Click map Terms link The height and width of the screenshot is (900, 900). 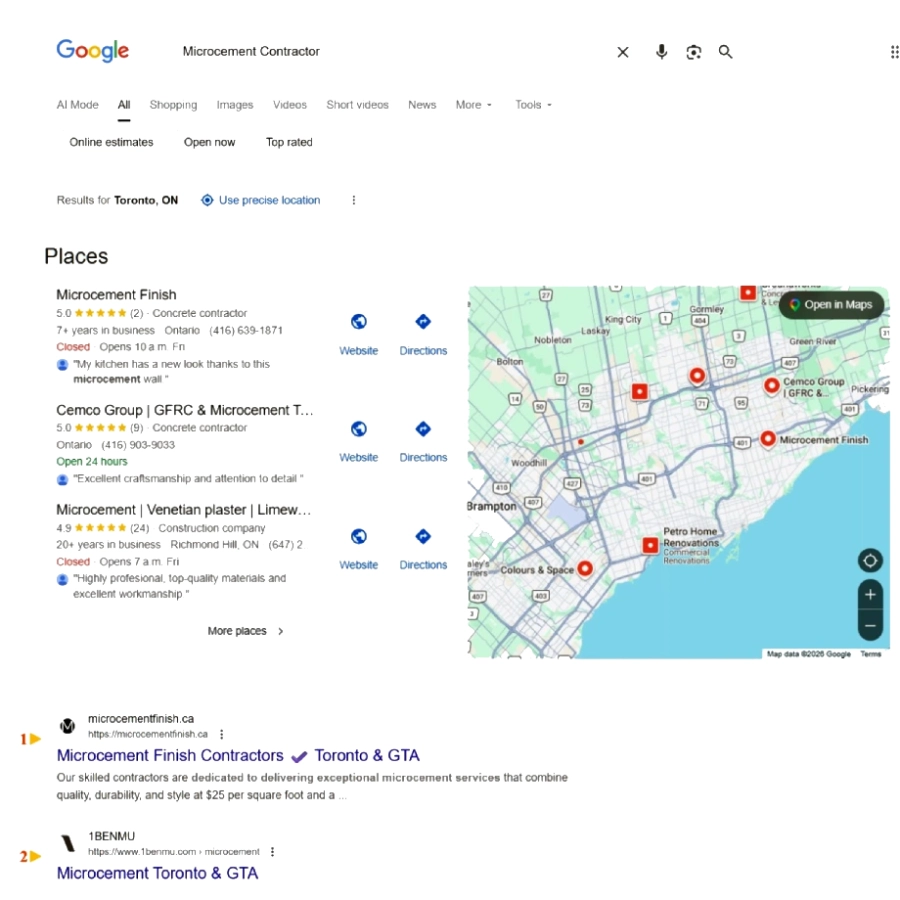click(x=870, y=654)
